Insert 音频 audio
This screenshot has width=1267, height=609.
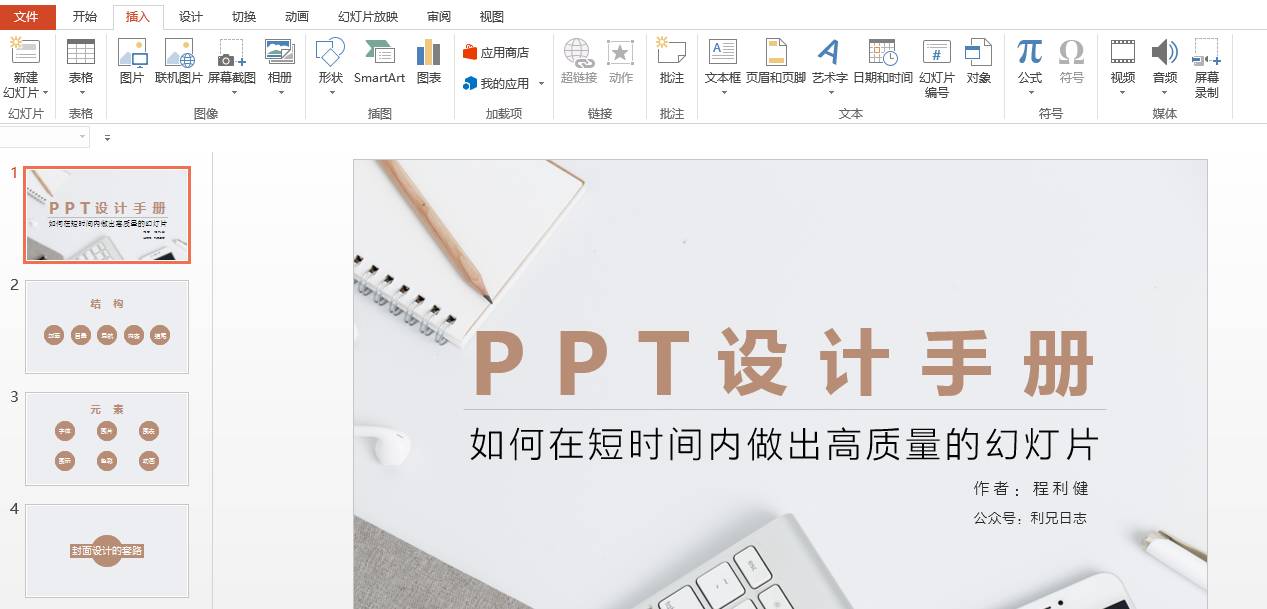(1164, 52)
